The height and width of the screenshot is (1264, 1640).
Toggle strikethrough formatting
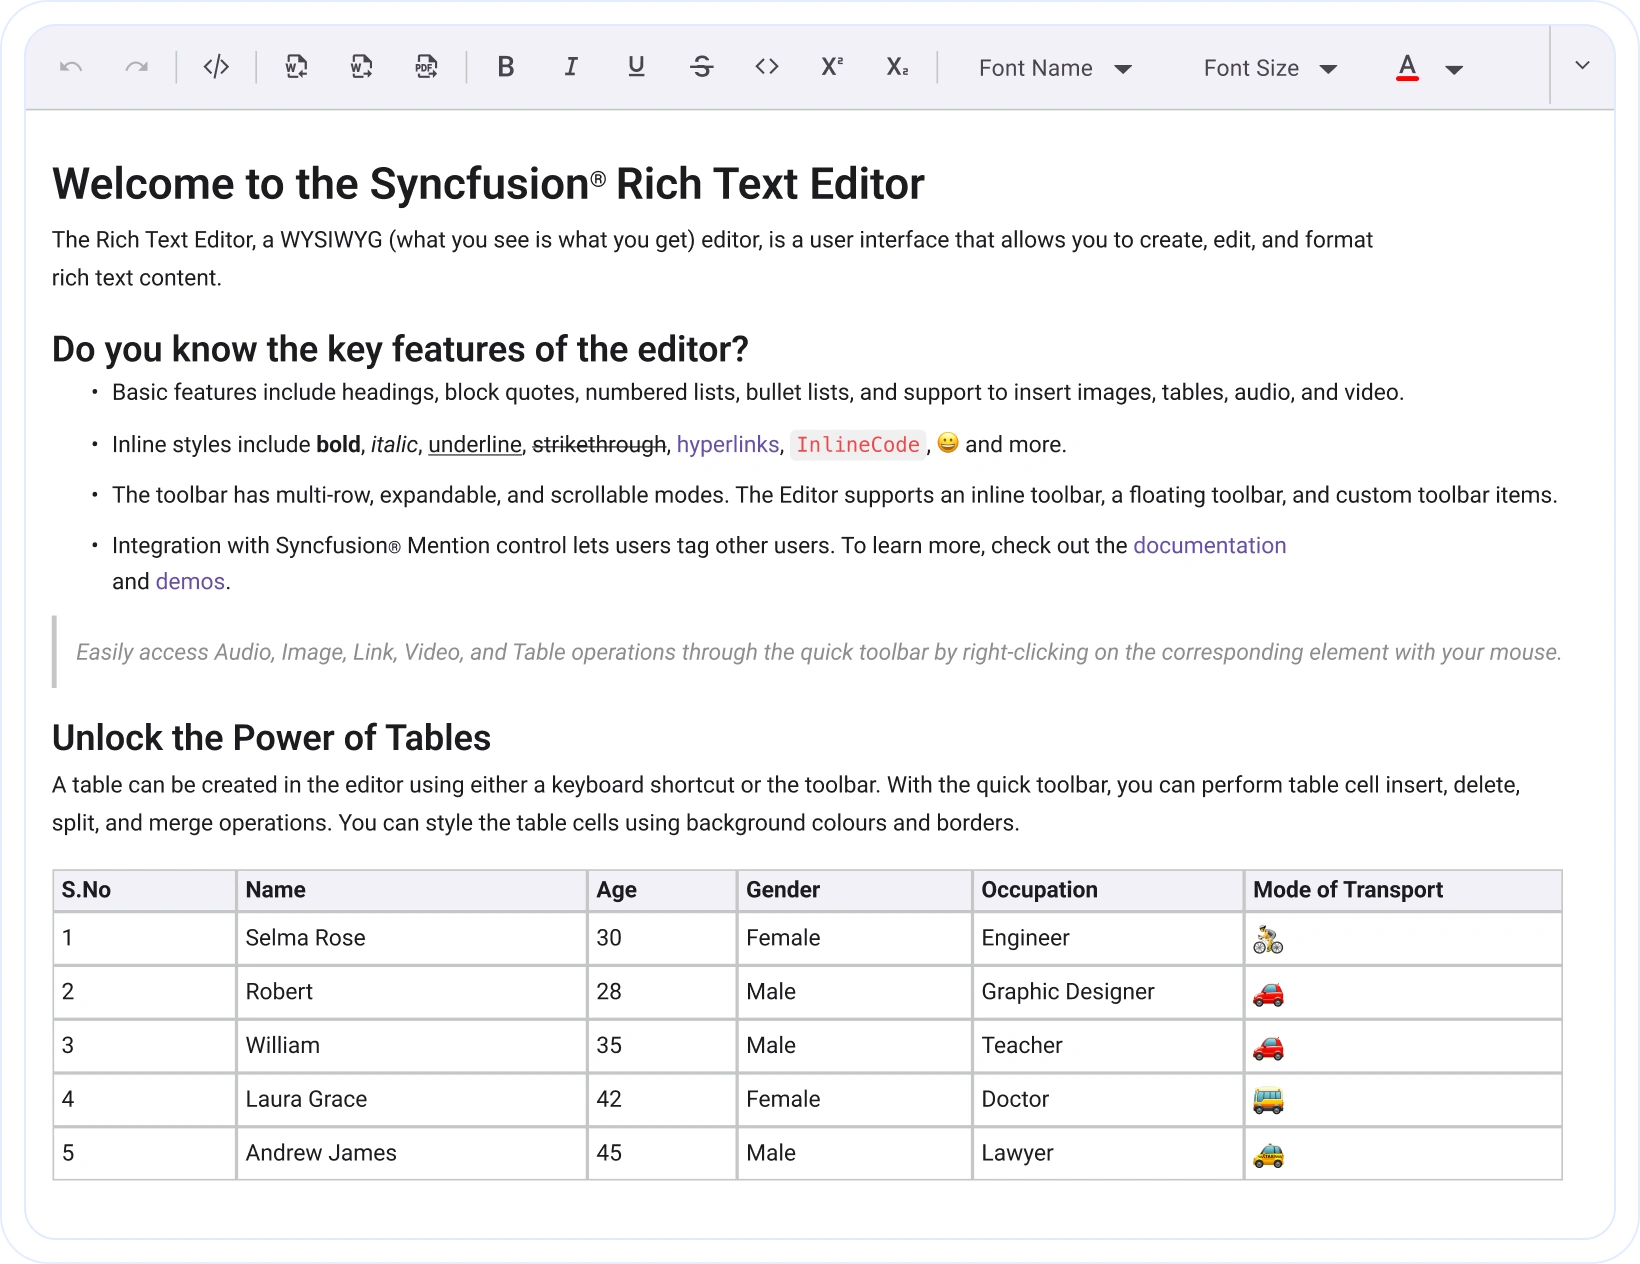pos(702,67)
